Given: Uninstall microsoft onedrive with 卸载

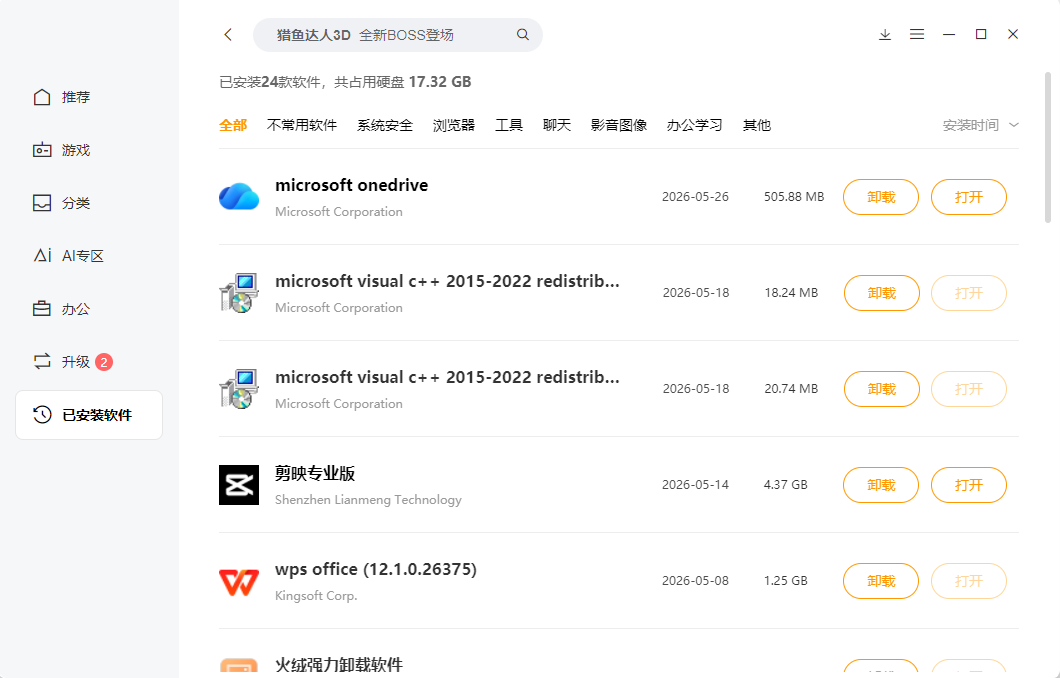Looking at the screenshot, I should point(881,197).
